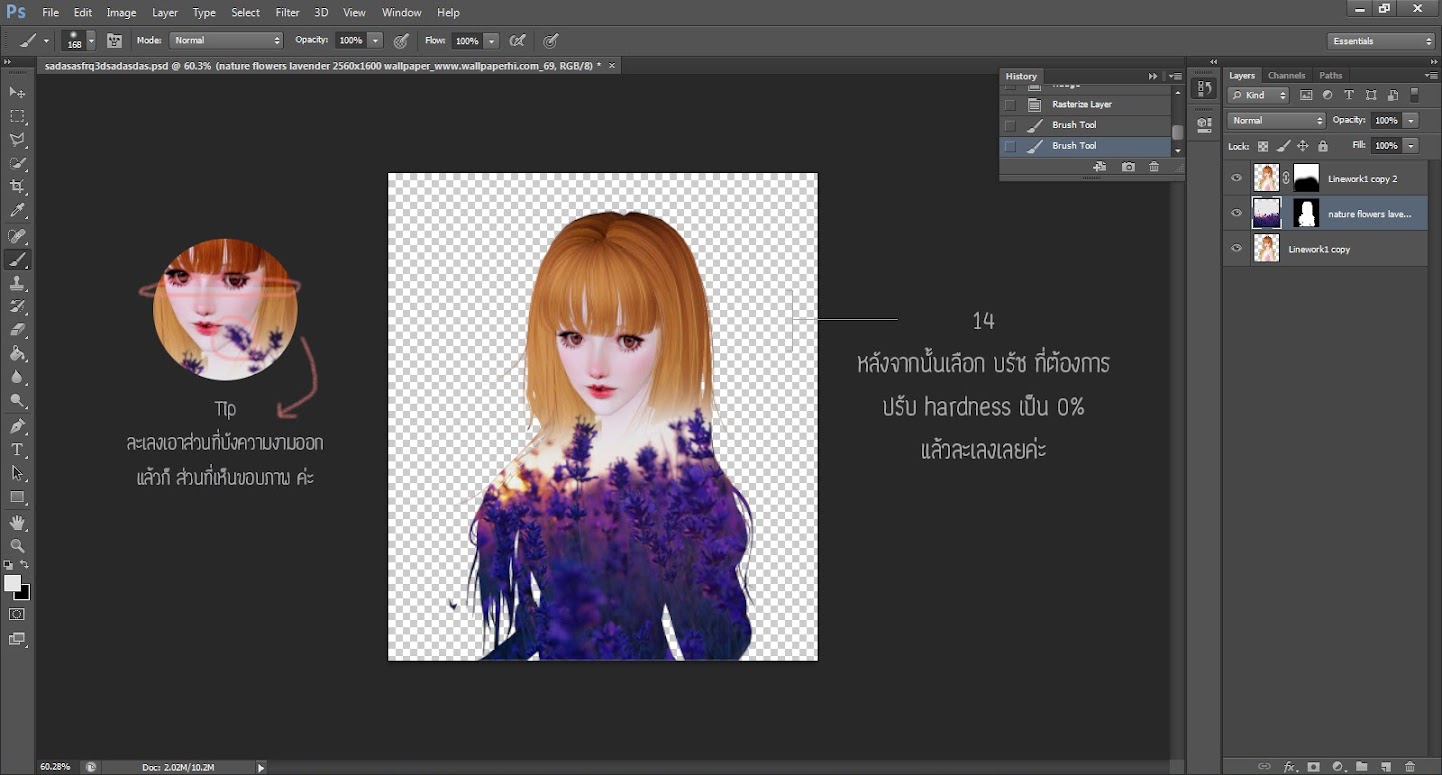Create new document from current state in History

pyautogui.click(x=1100, y=167)
